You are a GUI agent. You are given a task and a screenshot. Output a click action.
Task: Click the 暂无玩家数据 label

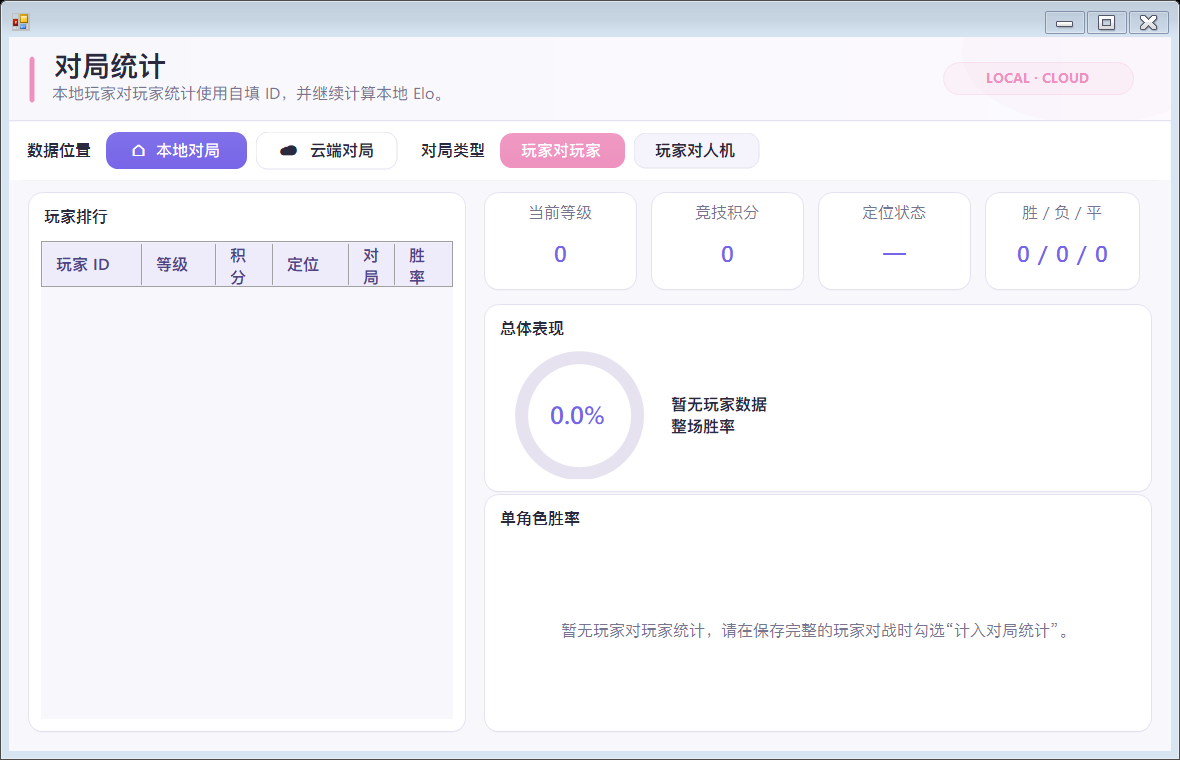click(719, 404)
